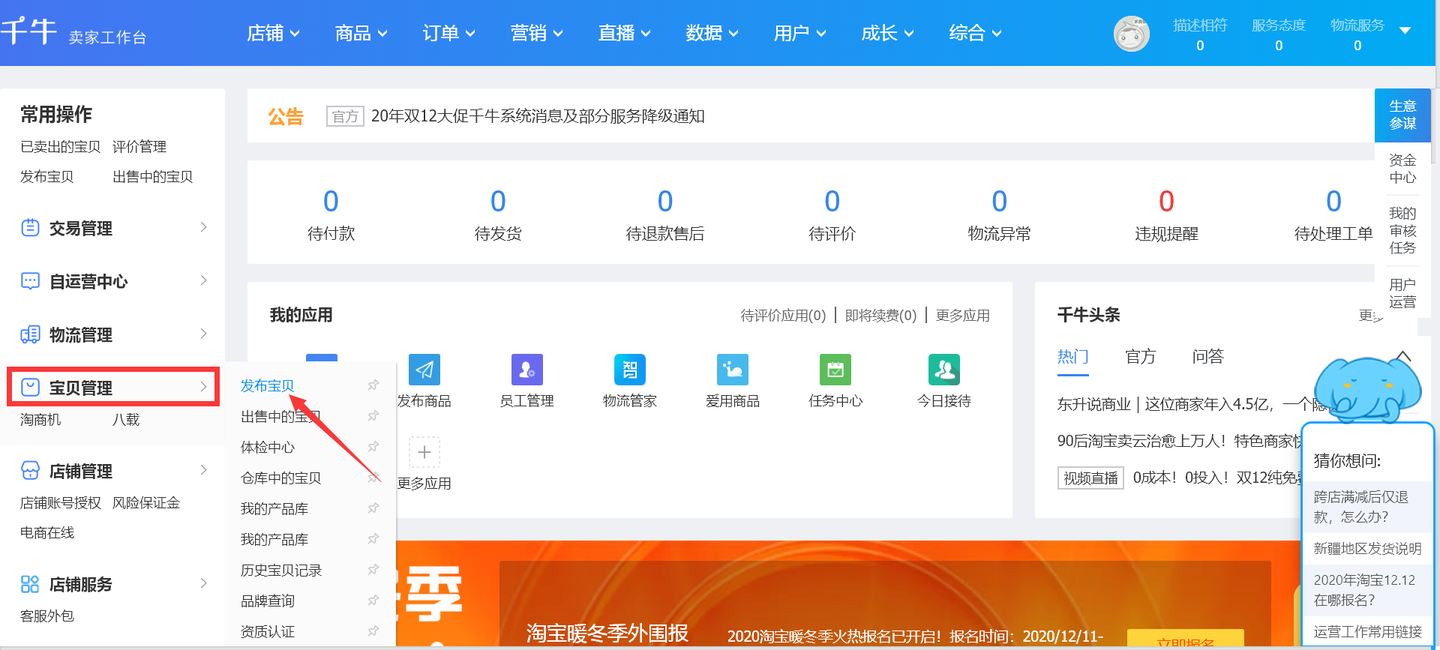Select 资质认证 in the submenu

[x=268, y=632]
